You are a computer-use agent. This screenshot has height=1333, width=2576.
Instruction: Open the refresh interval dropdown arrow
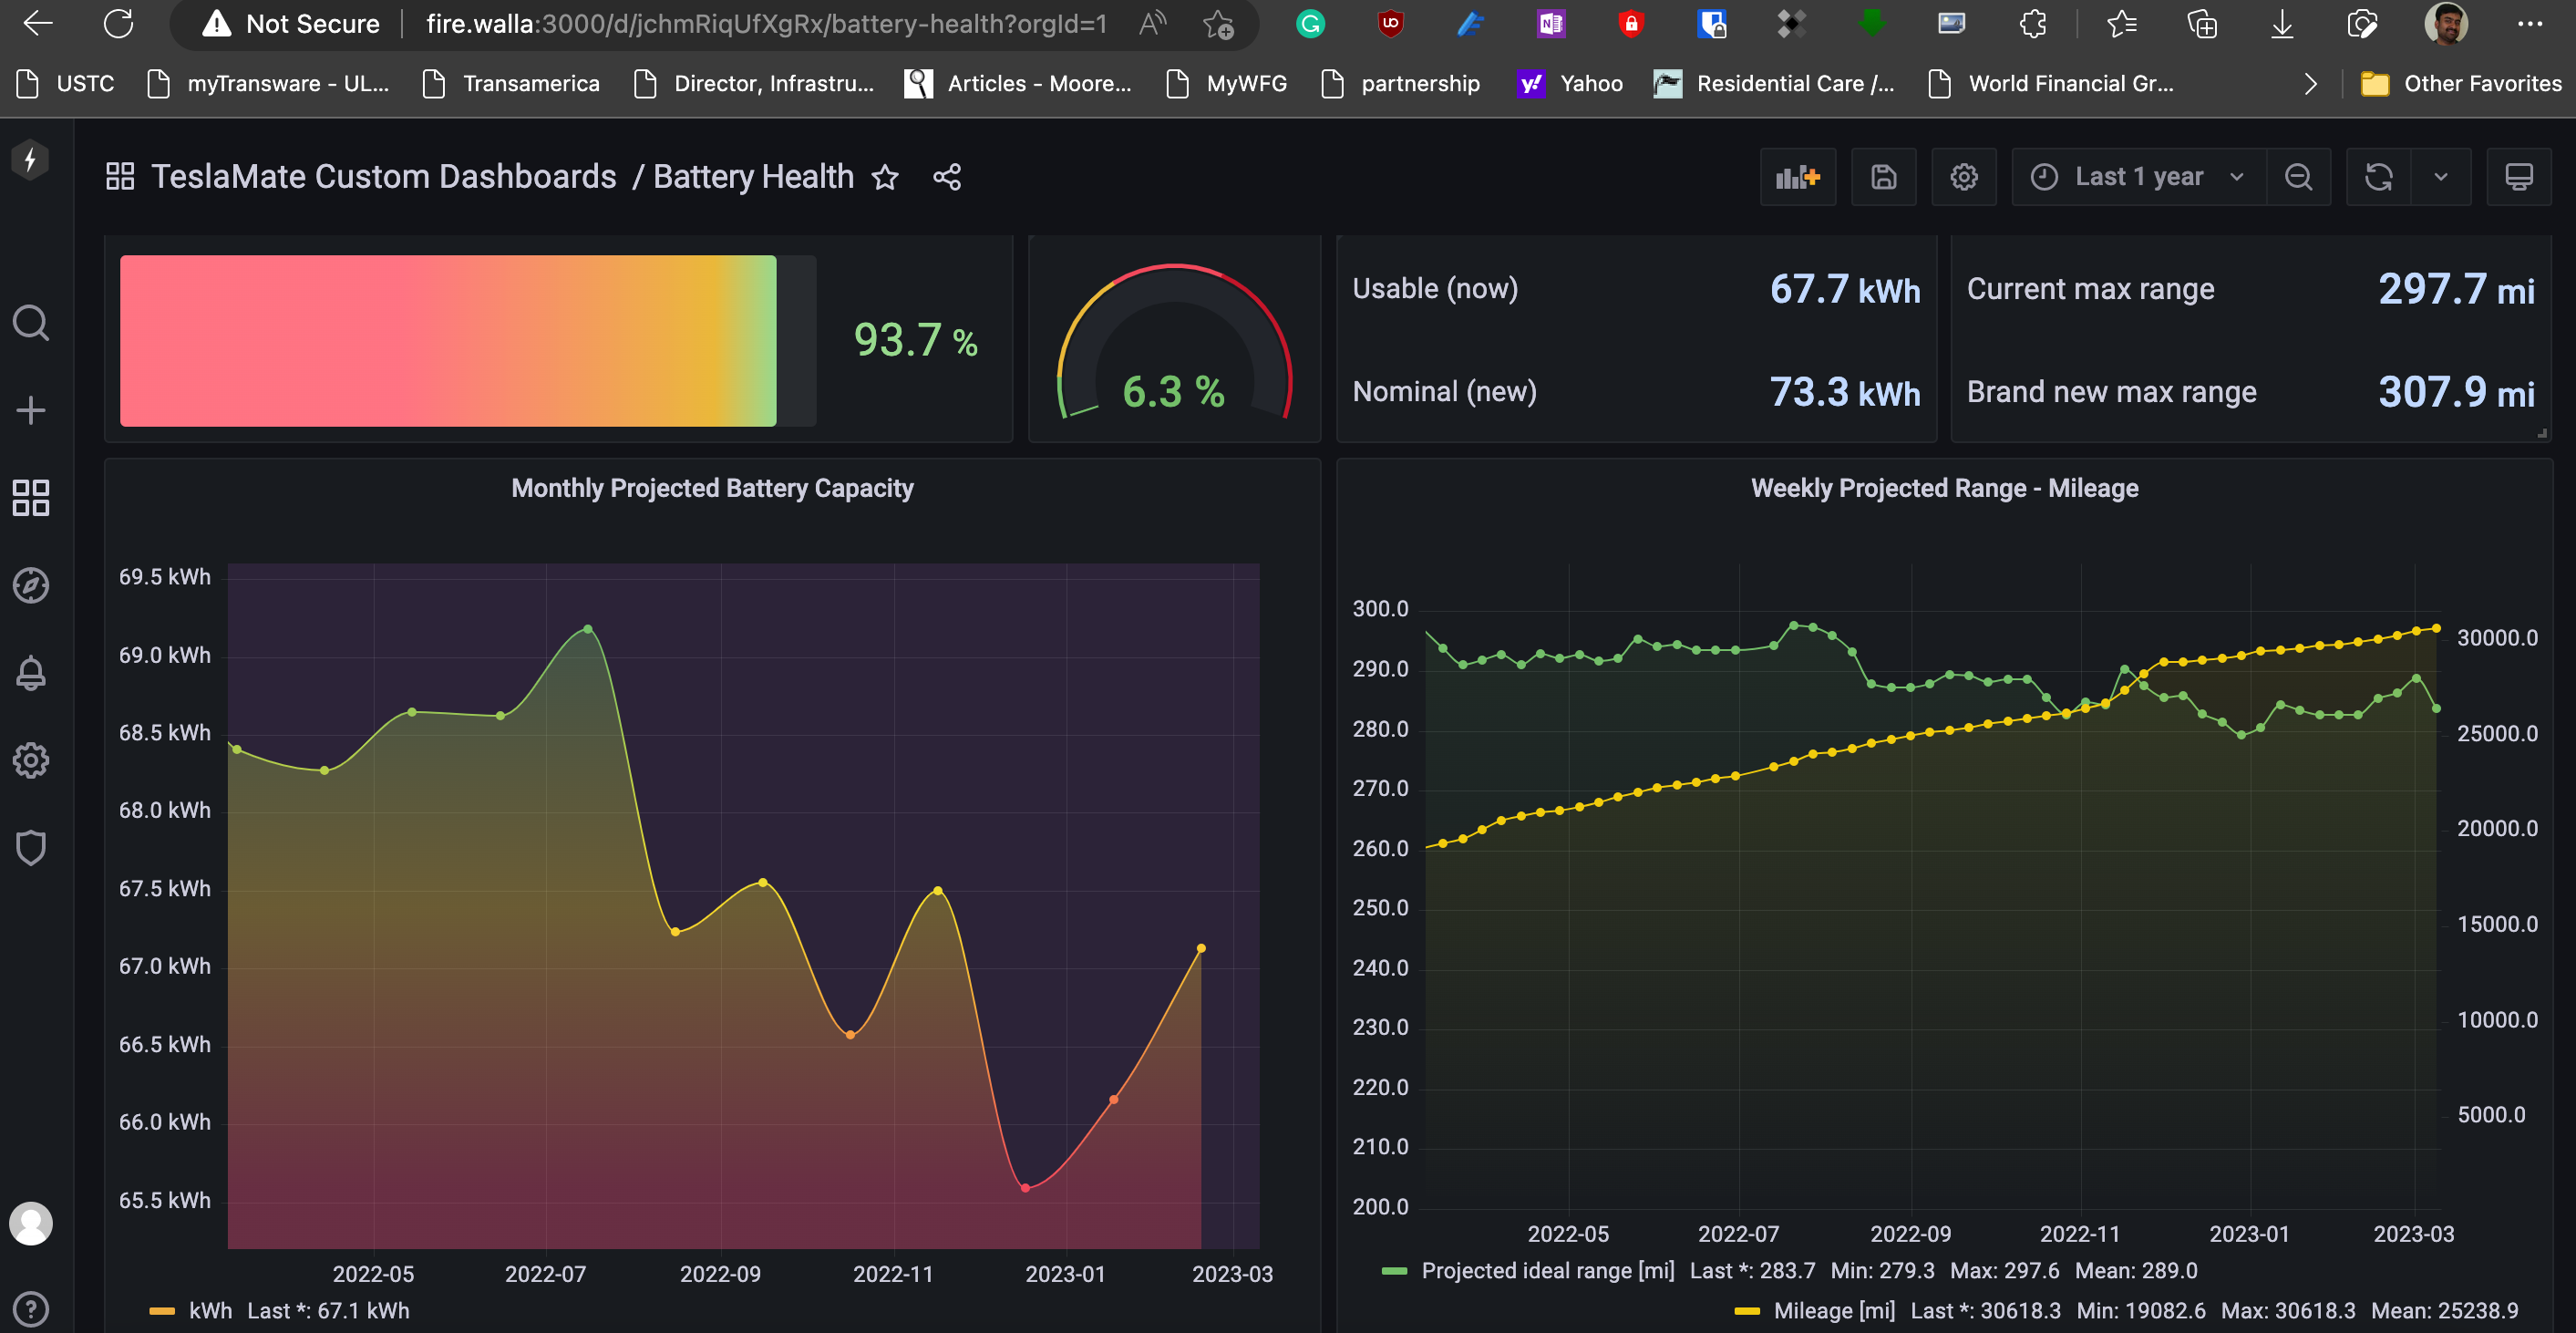pyautogui.click(x=2440, y=177)
